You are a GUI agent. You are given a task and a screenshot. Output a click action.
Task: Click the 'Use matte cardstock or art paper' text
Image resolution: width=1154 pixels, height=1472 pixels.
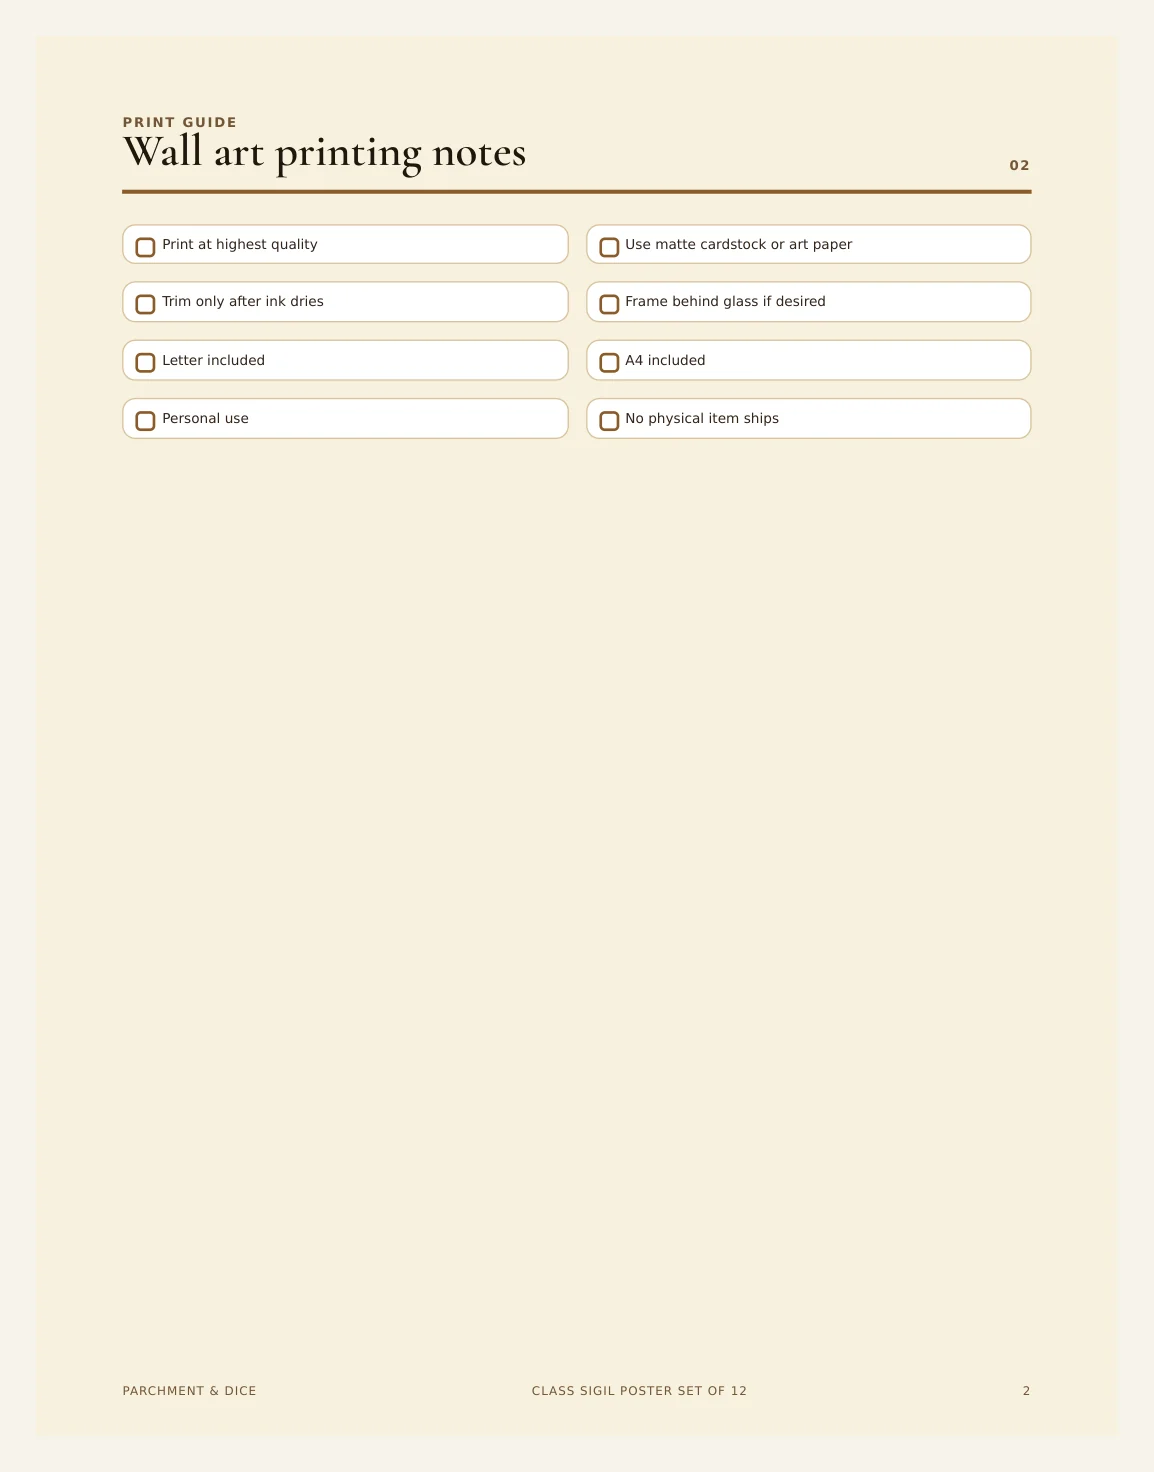[x=739, y=244]
